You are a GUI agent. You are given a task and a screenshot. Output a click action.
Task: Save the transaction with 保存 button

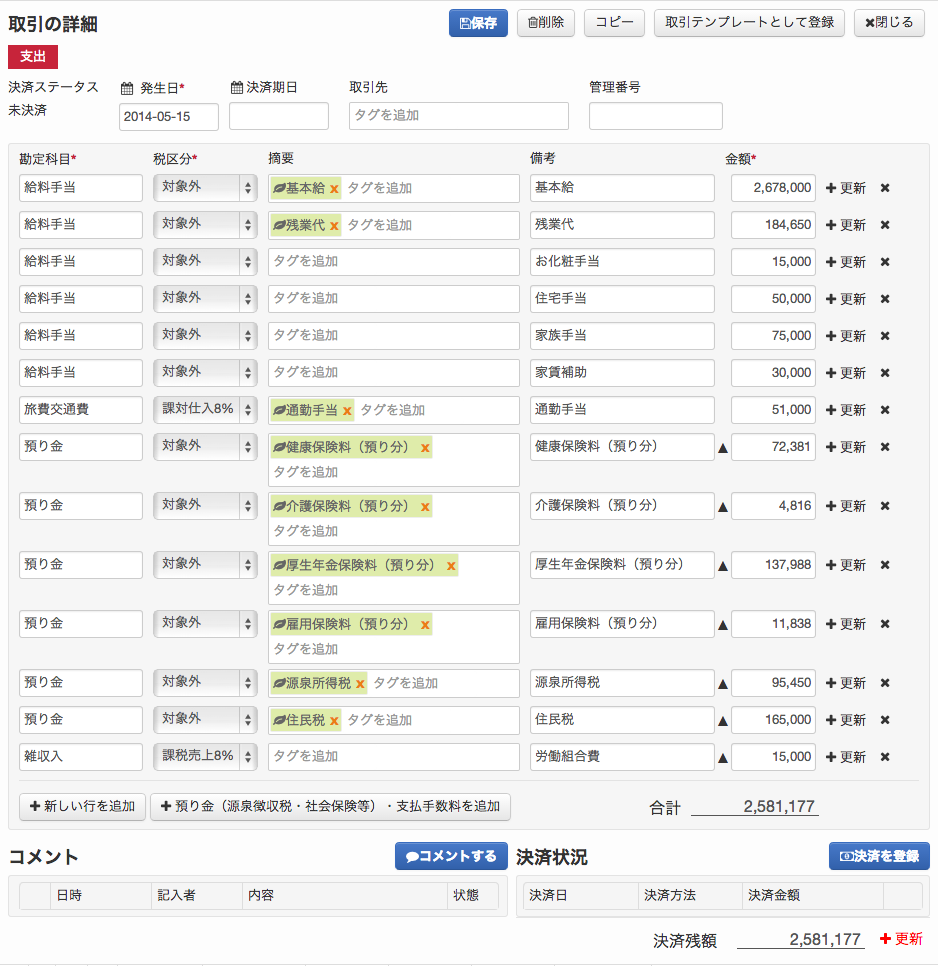pyautogui.click(x=478, y=23)
